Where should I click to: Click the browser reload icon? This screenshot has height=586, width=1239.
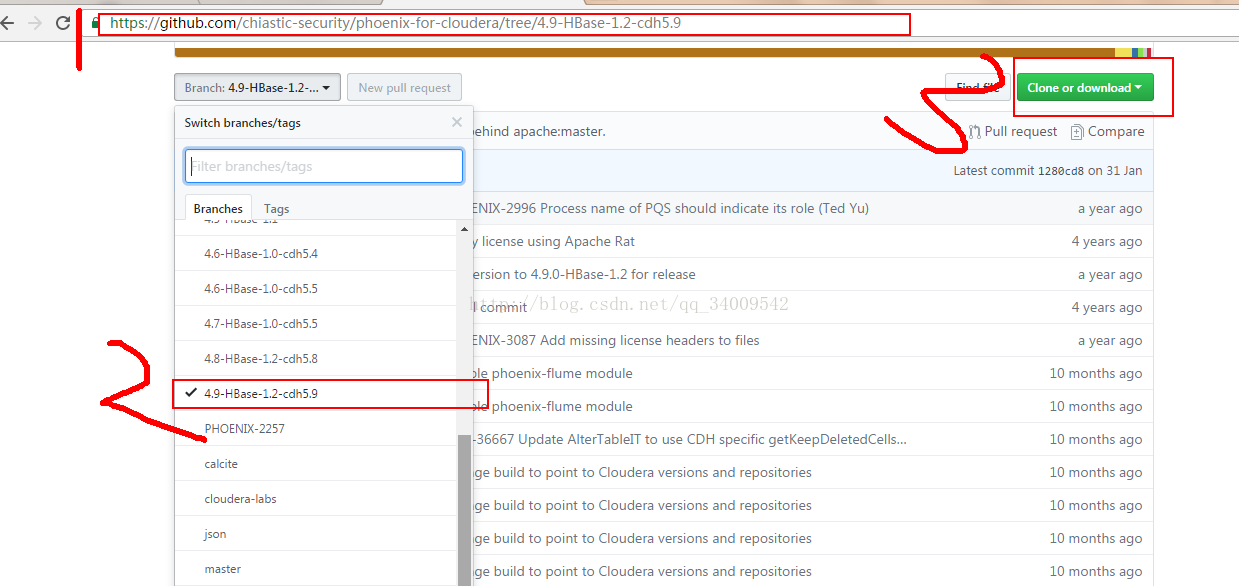pyautogui.click(x=63, y=22)
